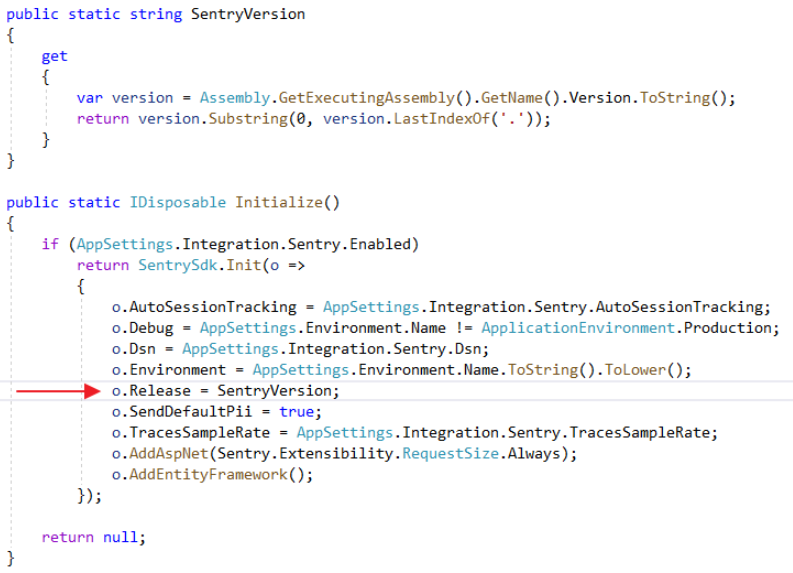Click the LastIndexOf method call
The width and height of the screenshot is (793, 573).
(442, 119)
